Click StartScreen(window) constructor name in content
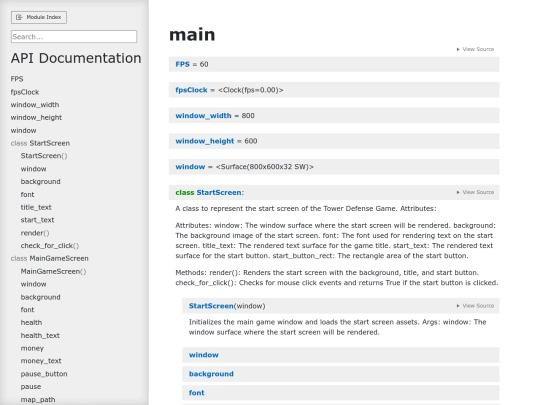Screen dimensions: 540x405 tap(211, 306)
